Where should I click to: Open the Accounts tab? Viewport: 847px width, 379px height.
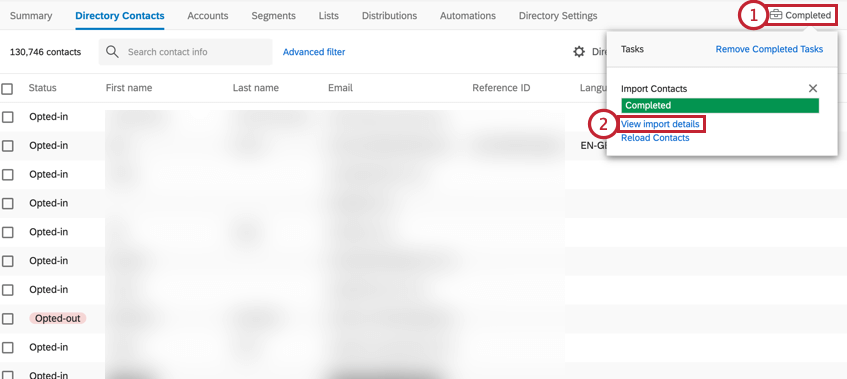pyautogui.click(x=208, y=16)
